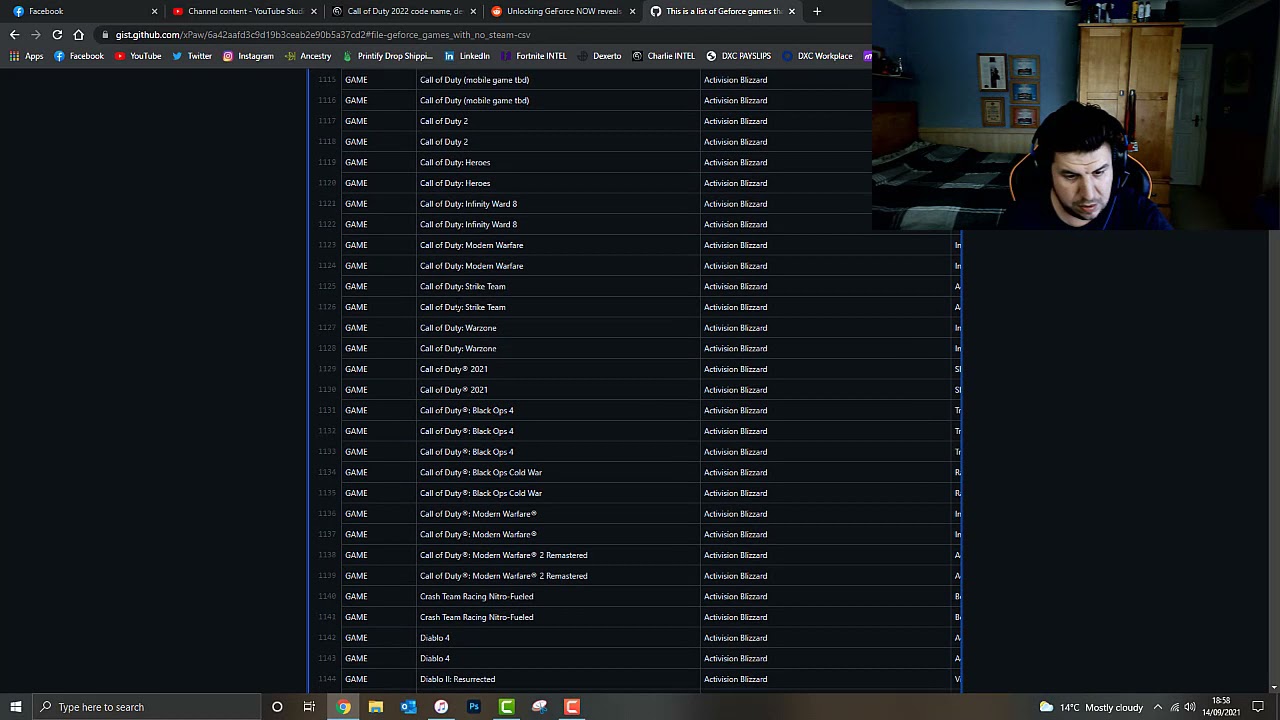
Task: Click "Call of Duty: Heroes" on row 1119
Action: 455,162
